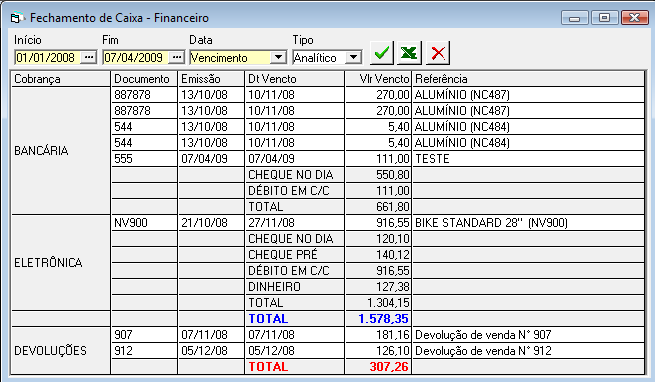The height and width of the screenshot is (382, 655).
Task: Click due date 27/11/08
Action: [295, 223]
